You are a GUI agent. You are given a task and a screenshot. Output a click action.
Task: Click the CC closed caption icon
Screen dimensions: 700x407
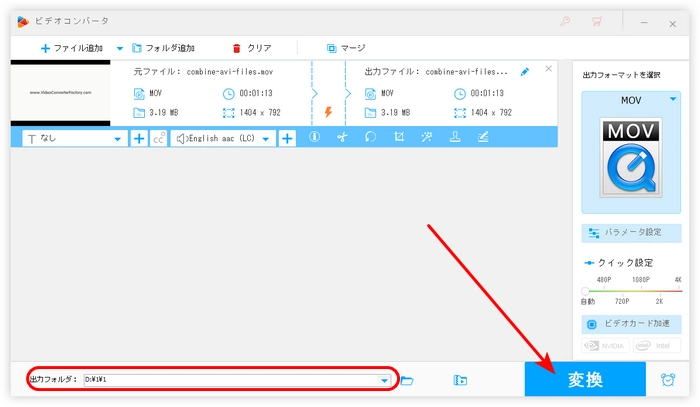pos(158,139)
